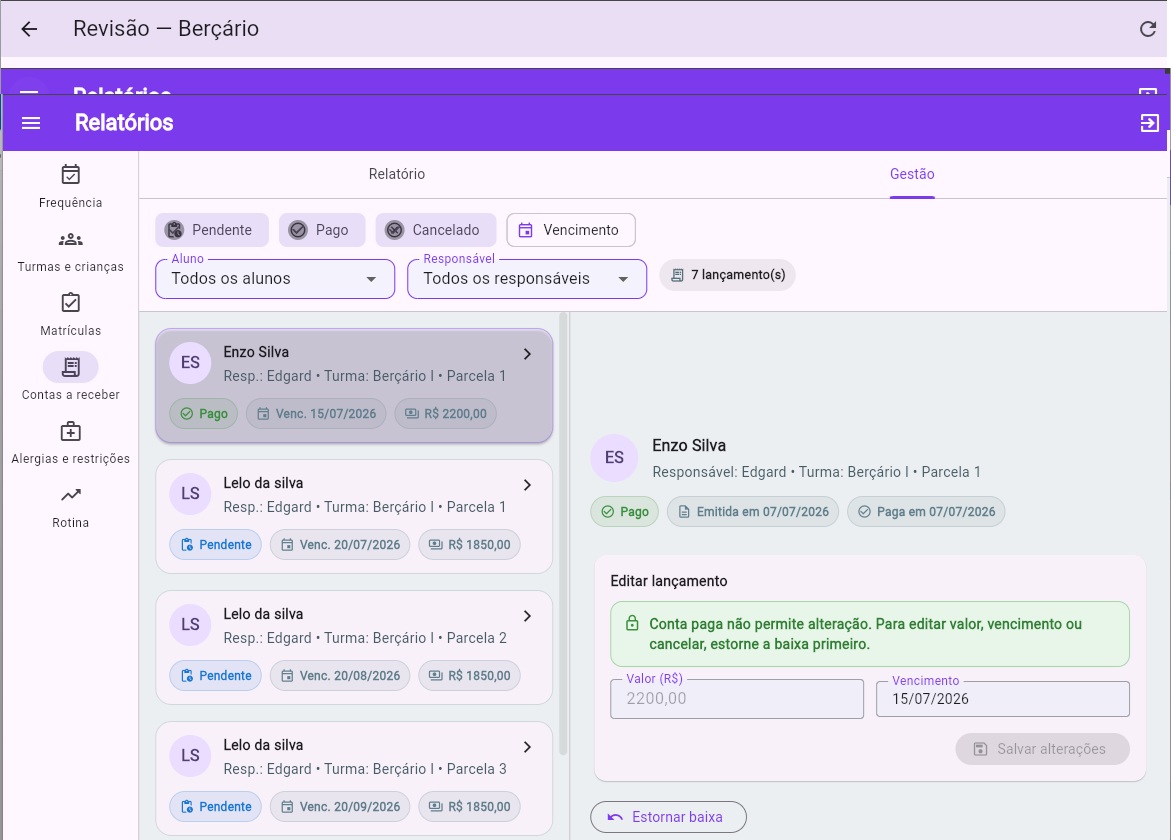Viewport: 1171px width, 840px height.
Task: Click the lock icon in the green notice
Action: (x=632, y=623)
